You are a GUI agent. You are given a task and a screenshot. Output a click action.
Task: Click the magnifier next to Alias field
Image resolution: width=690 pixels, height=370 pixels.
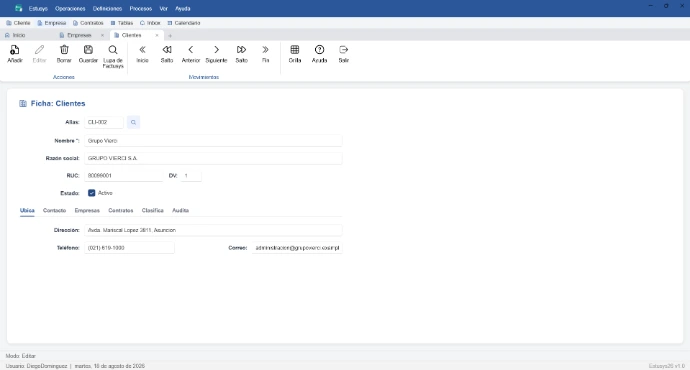(133, 122)
